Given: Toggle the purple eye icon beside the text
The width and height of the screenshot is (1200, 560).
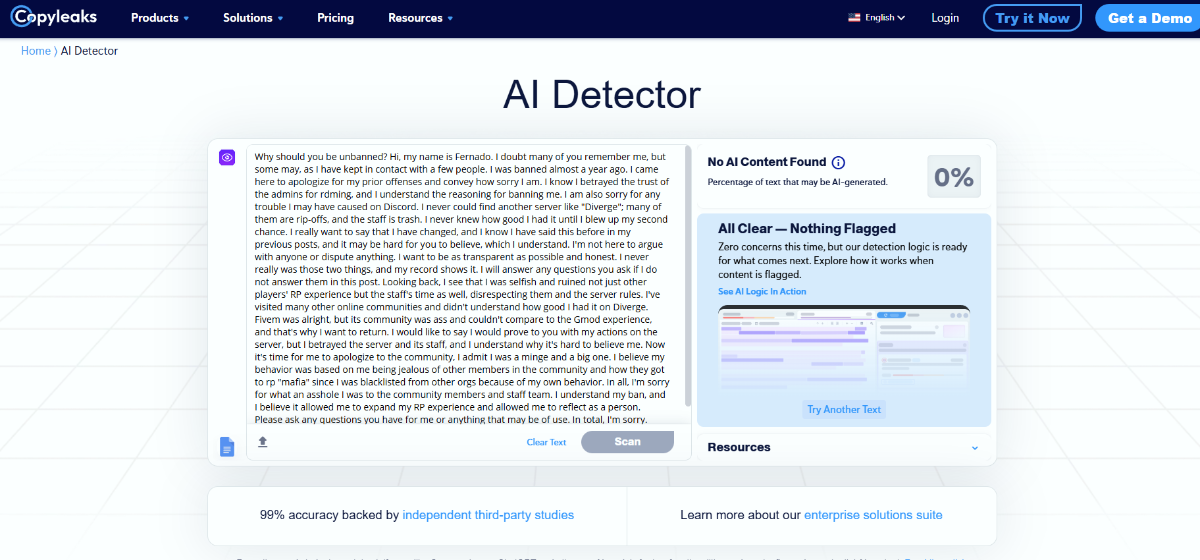Looking at the screenshot, I should click(x=227, y=157).
